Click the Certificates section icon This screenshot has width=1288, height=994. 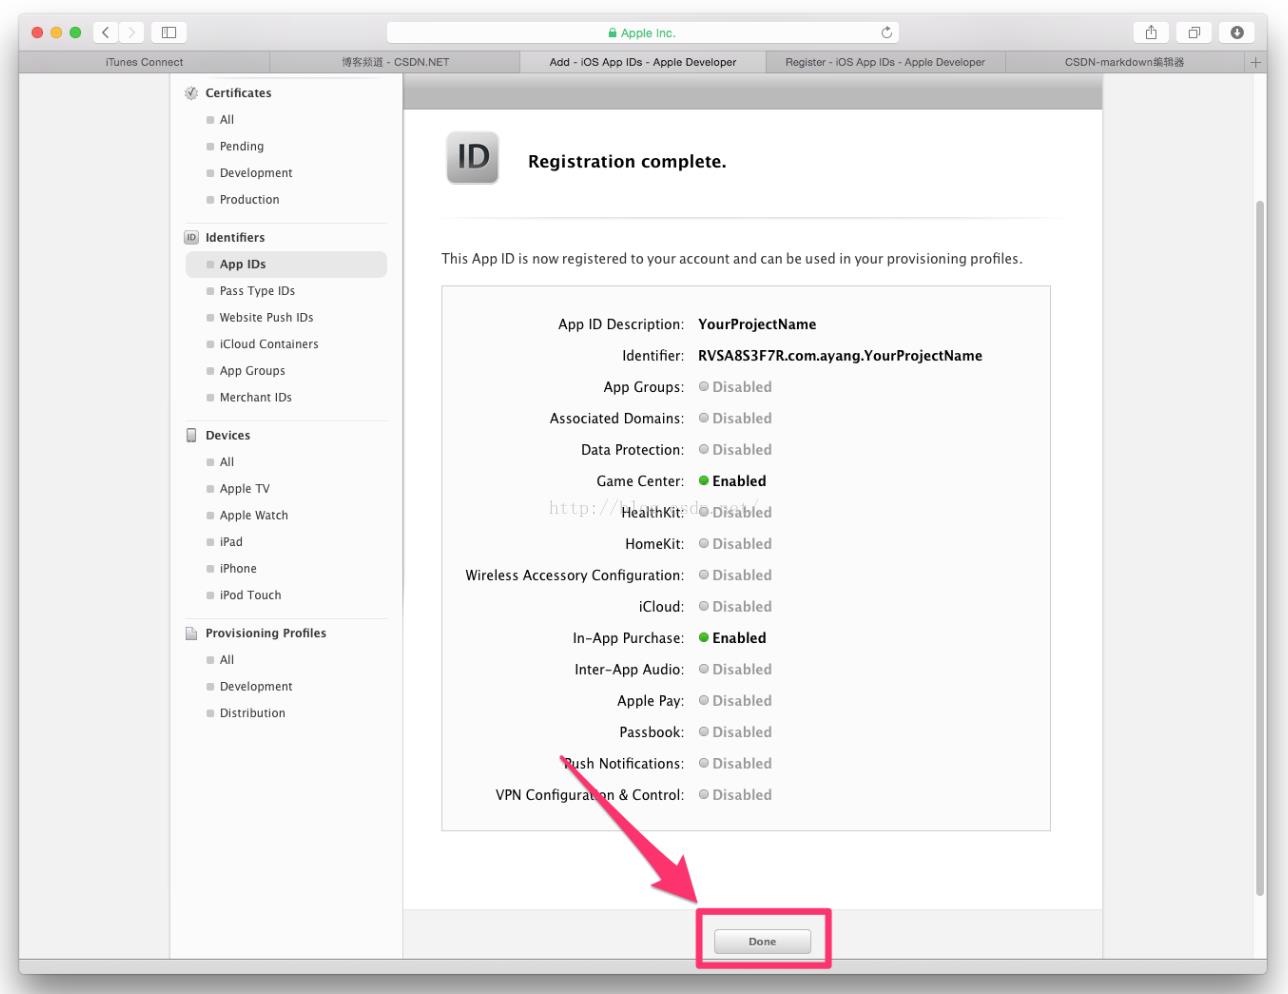point(191,93)
